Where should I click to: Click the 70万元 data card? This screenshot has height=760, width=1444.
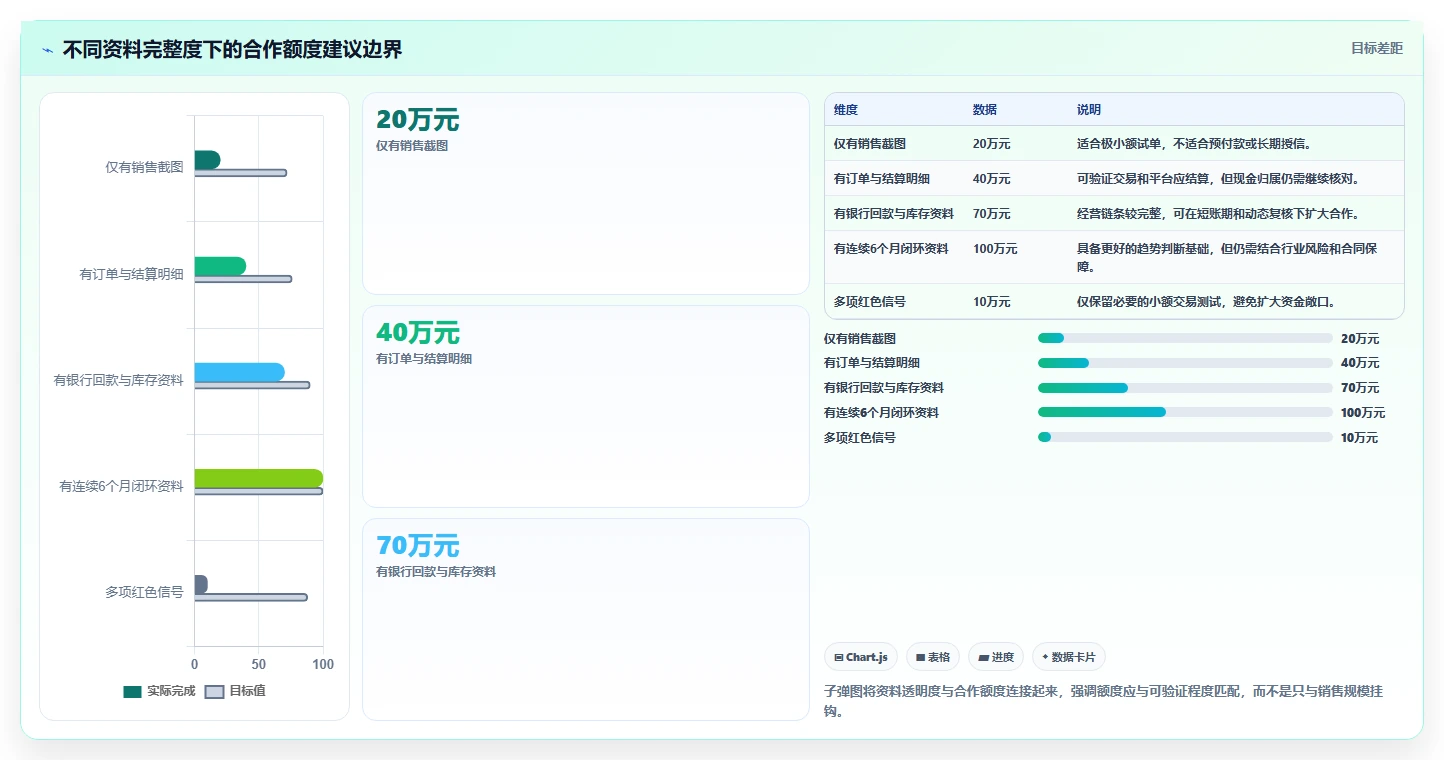coord(585,619)
